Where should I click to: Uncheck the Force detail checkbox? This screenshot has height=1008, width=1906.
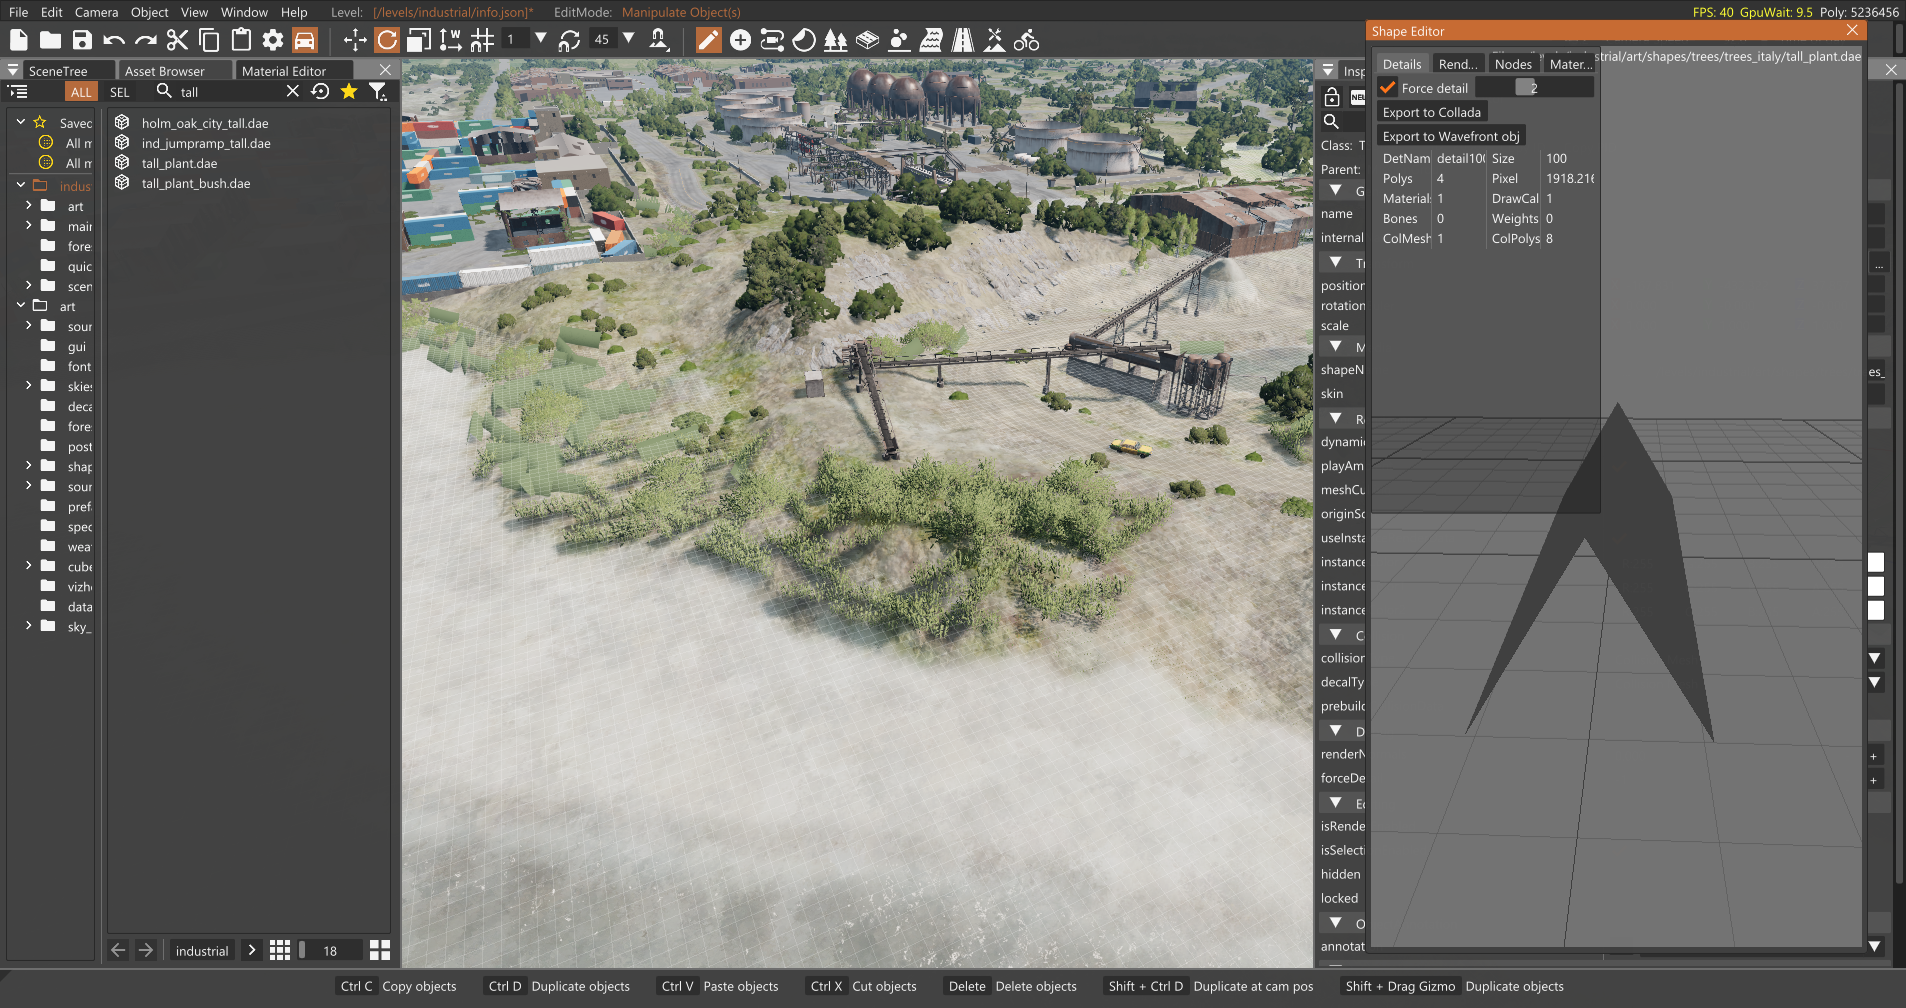1388,88
